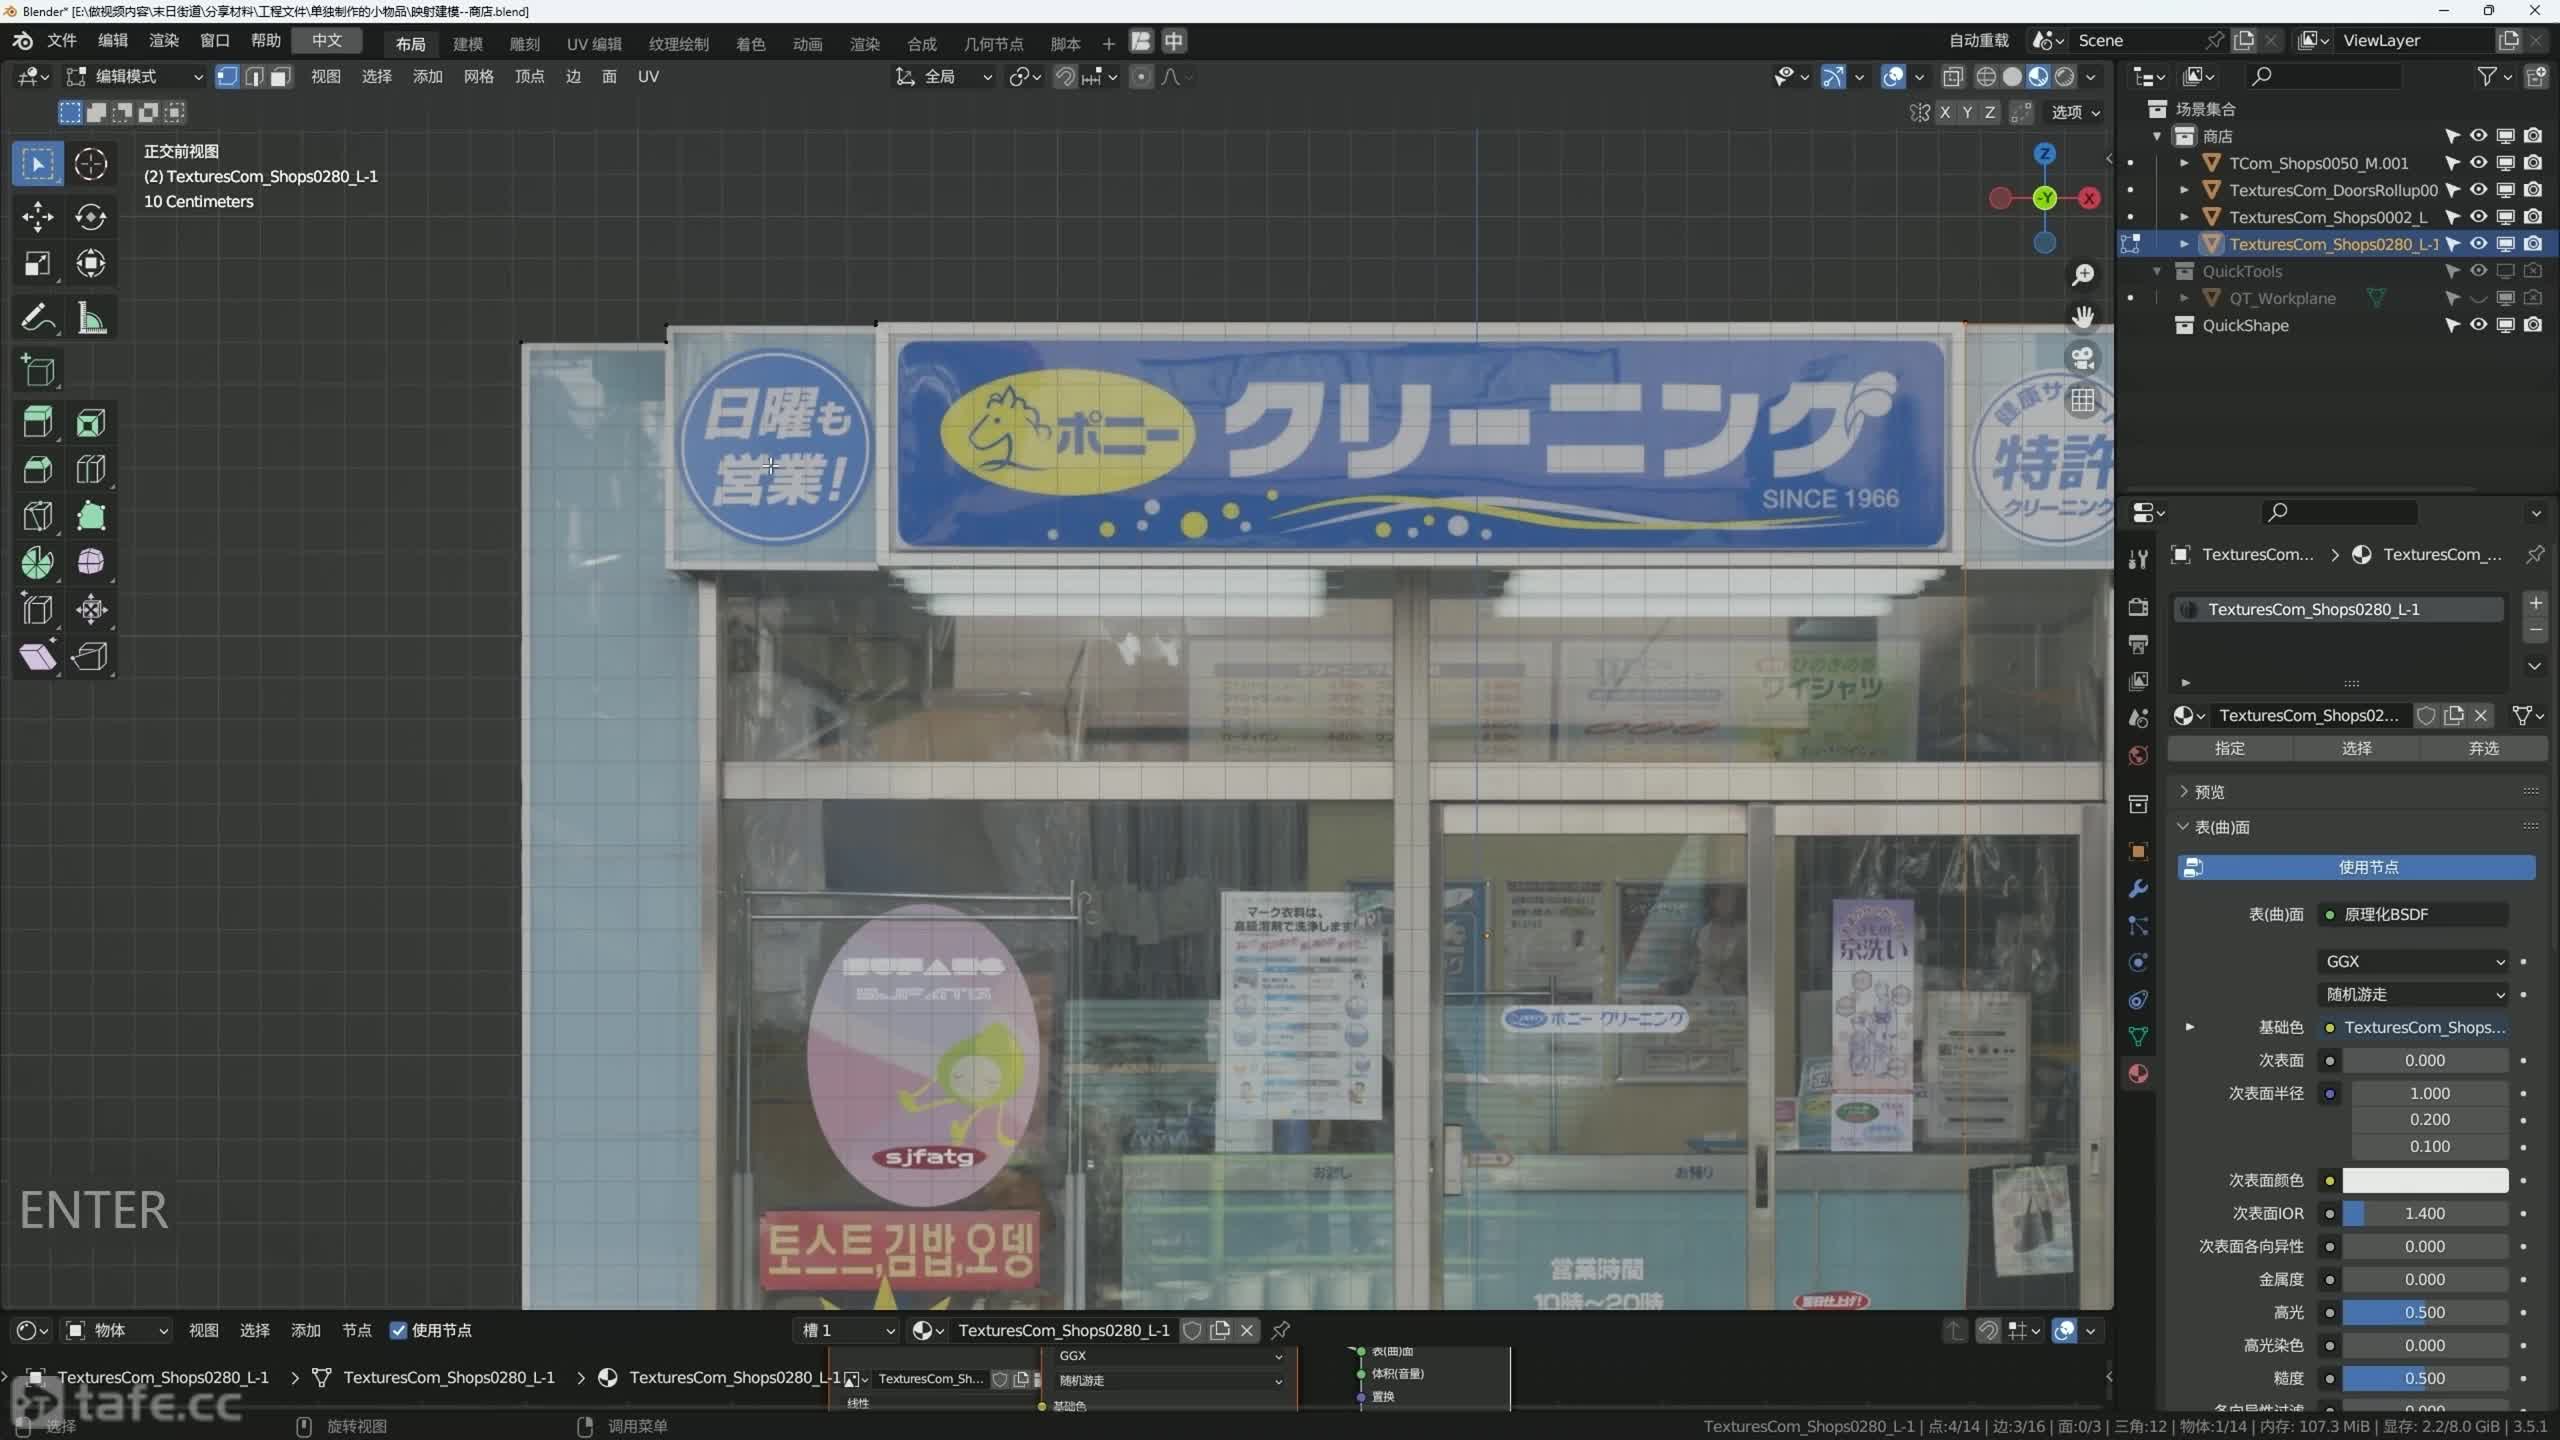Viewport: 2560px width, 1440px height.
Task: Switch to wireframe viewport shading
Action: (1986, 77)
